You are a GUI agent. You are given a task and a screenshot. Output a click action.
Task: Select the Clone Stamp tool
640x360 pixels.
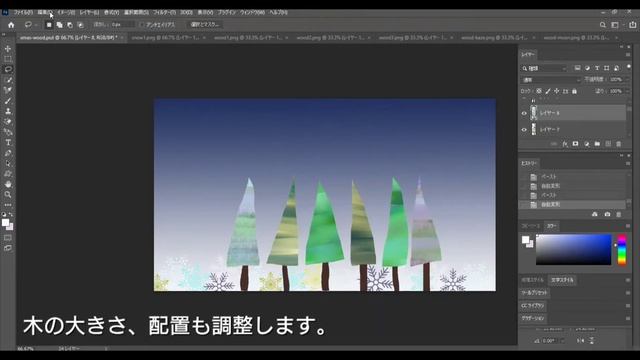(8, 111)
